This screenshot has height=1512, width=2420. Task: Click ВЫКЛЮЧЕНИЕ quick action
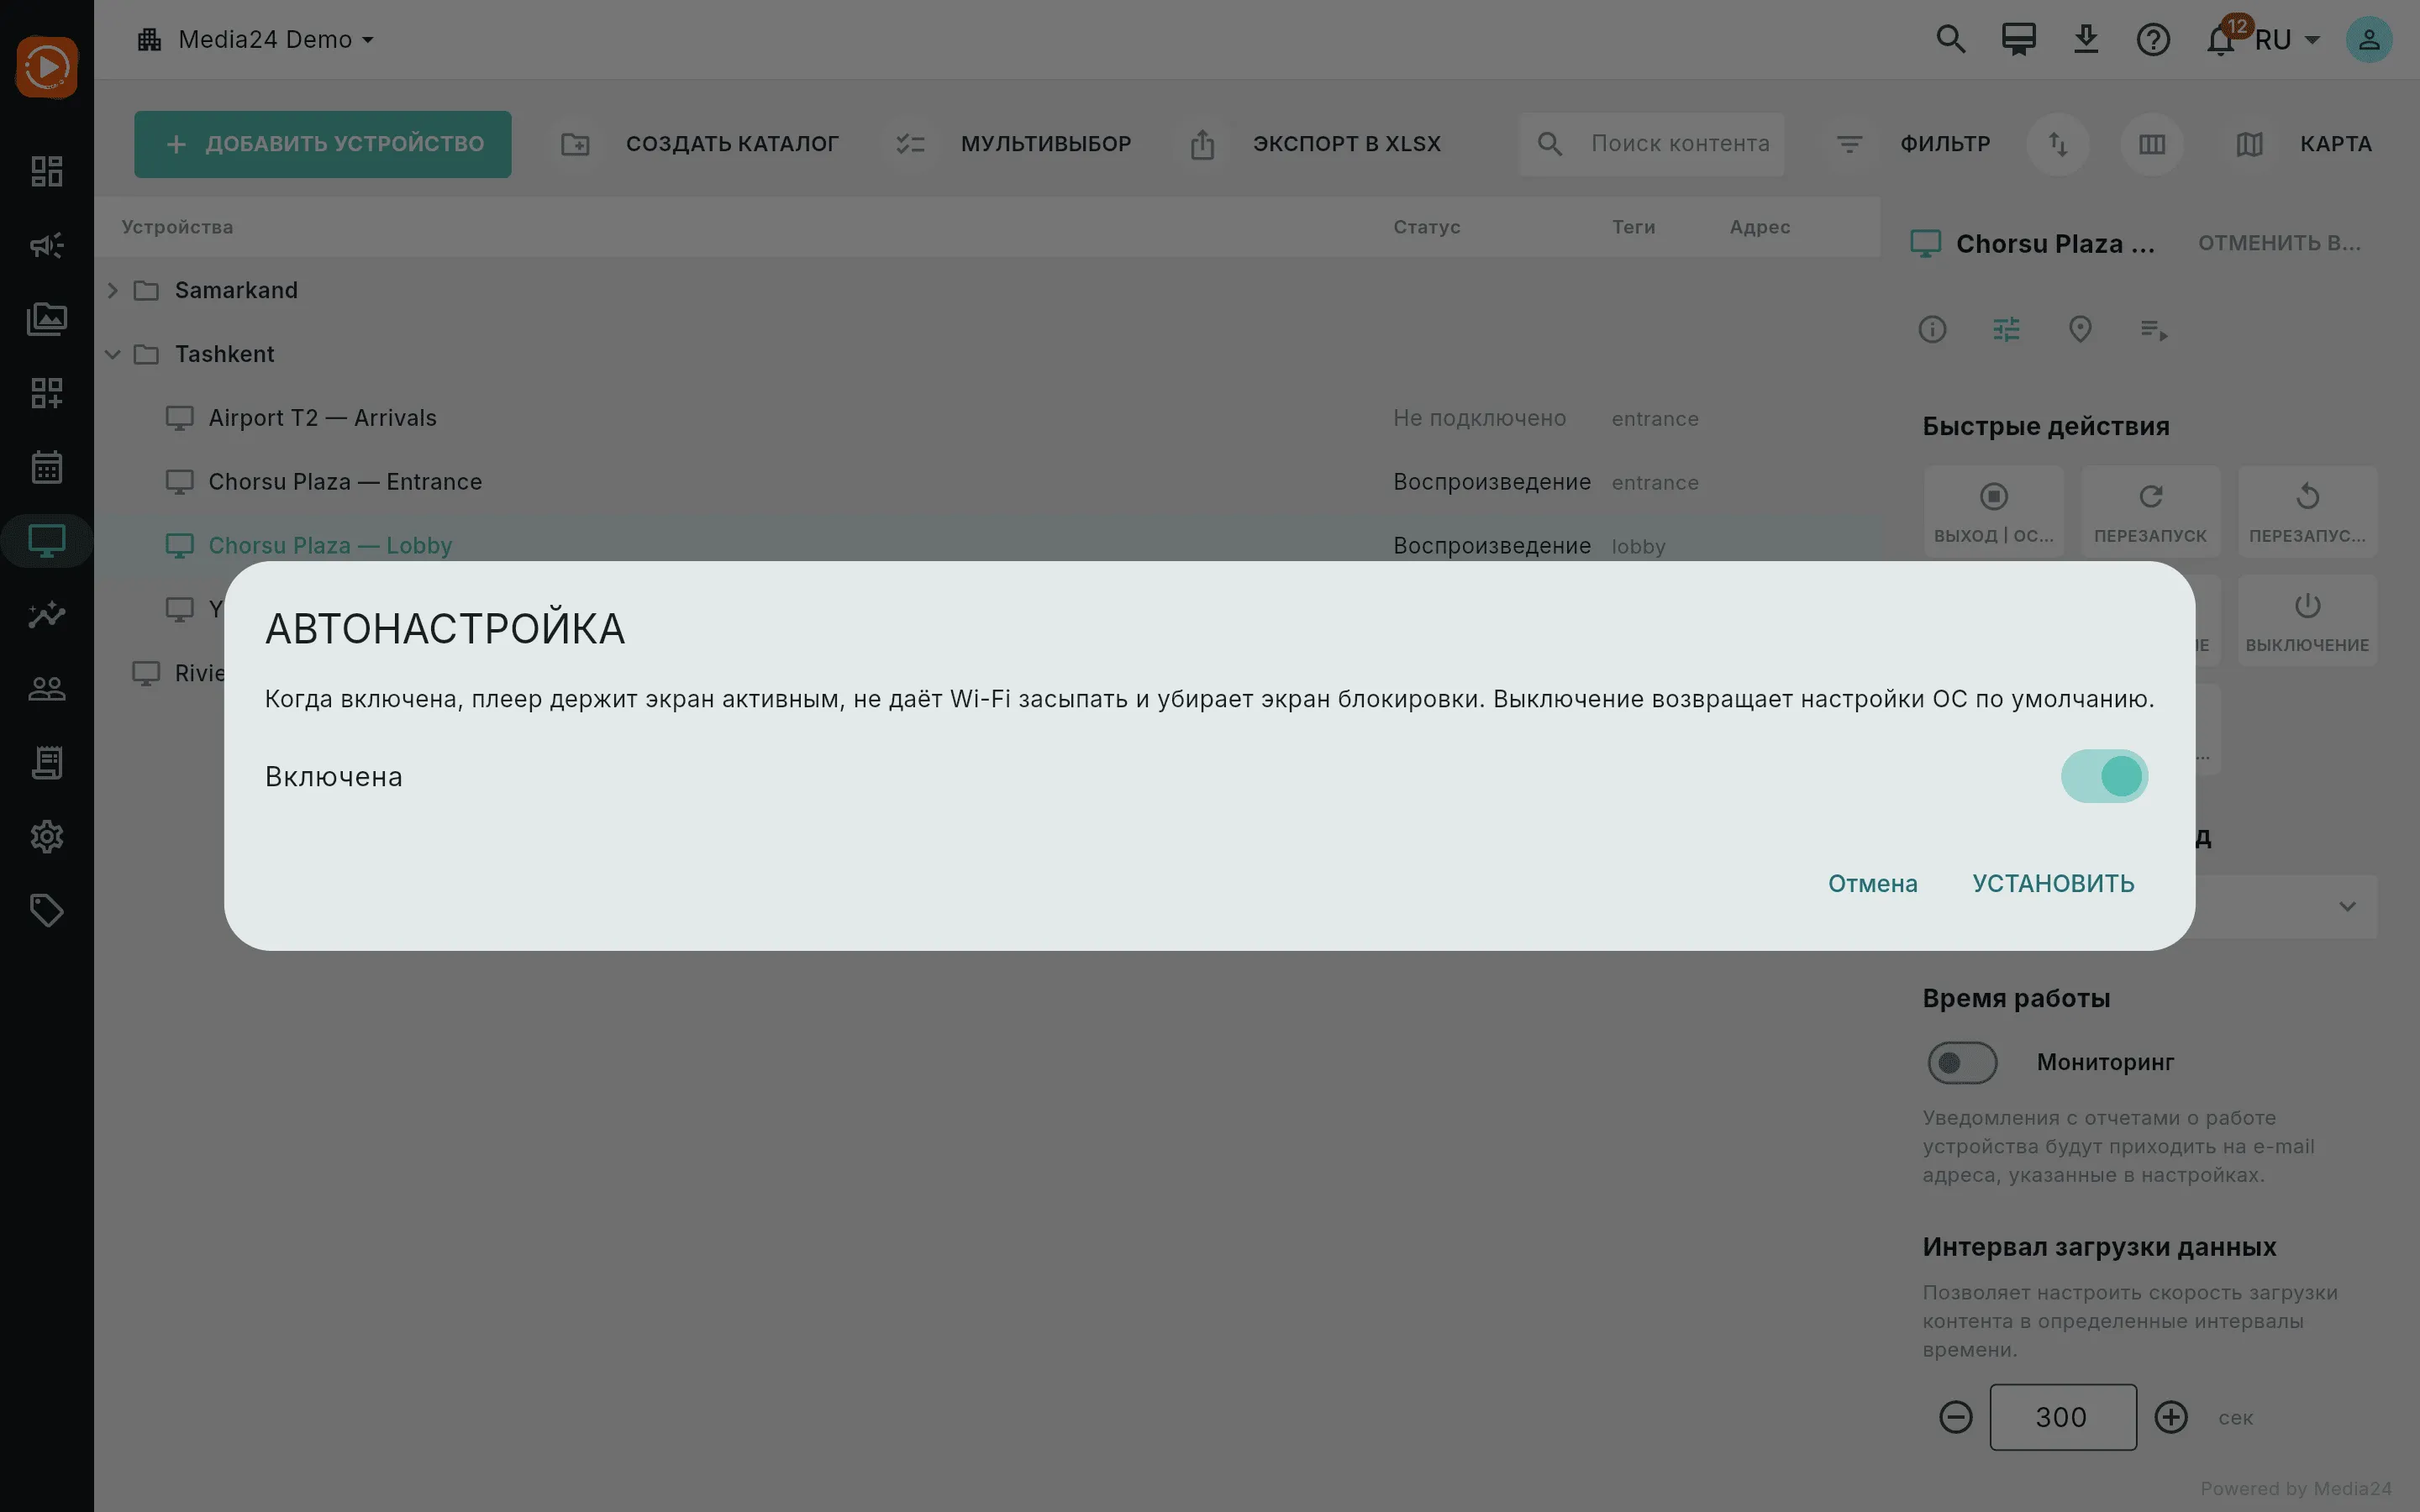tap(2307, 620)
